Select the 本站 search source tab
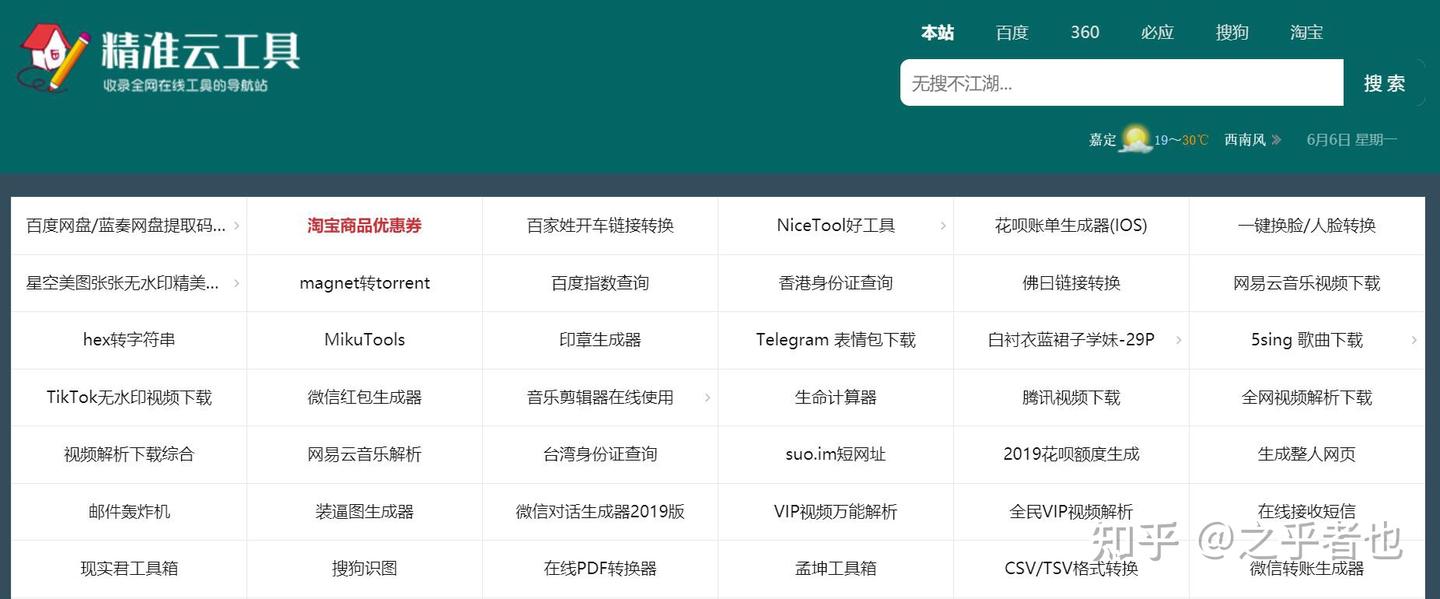1440x599 pixels. coord(938,32)
